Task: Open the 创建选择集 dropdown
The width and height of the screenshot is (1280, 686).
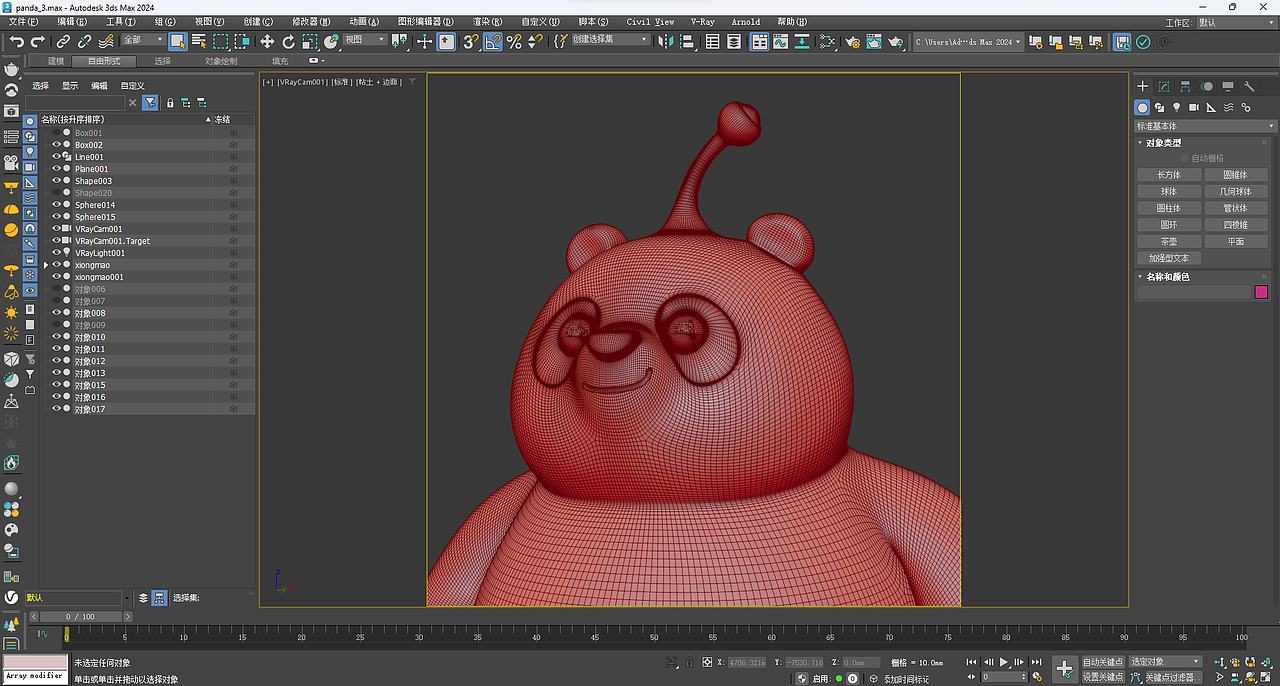Action: 612,40
